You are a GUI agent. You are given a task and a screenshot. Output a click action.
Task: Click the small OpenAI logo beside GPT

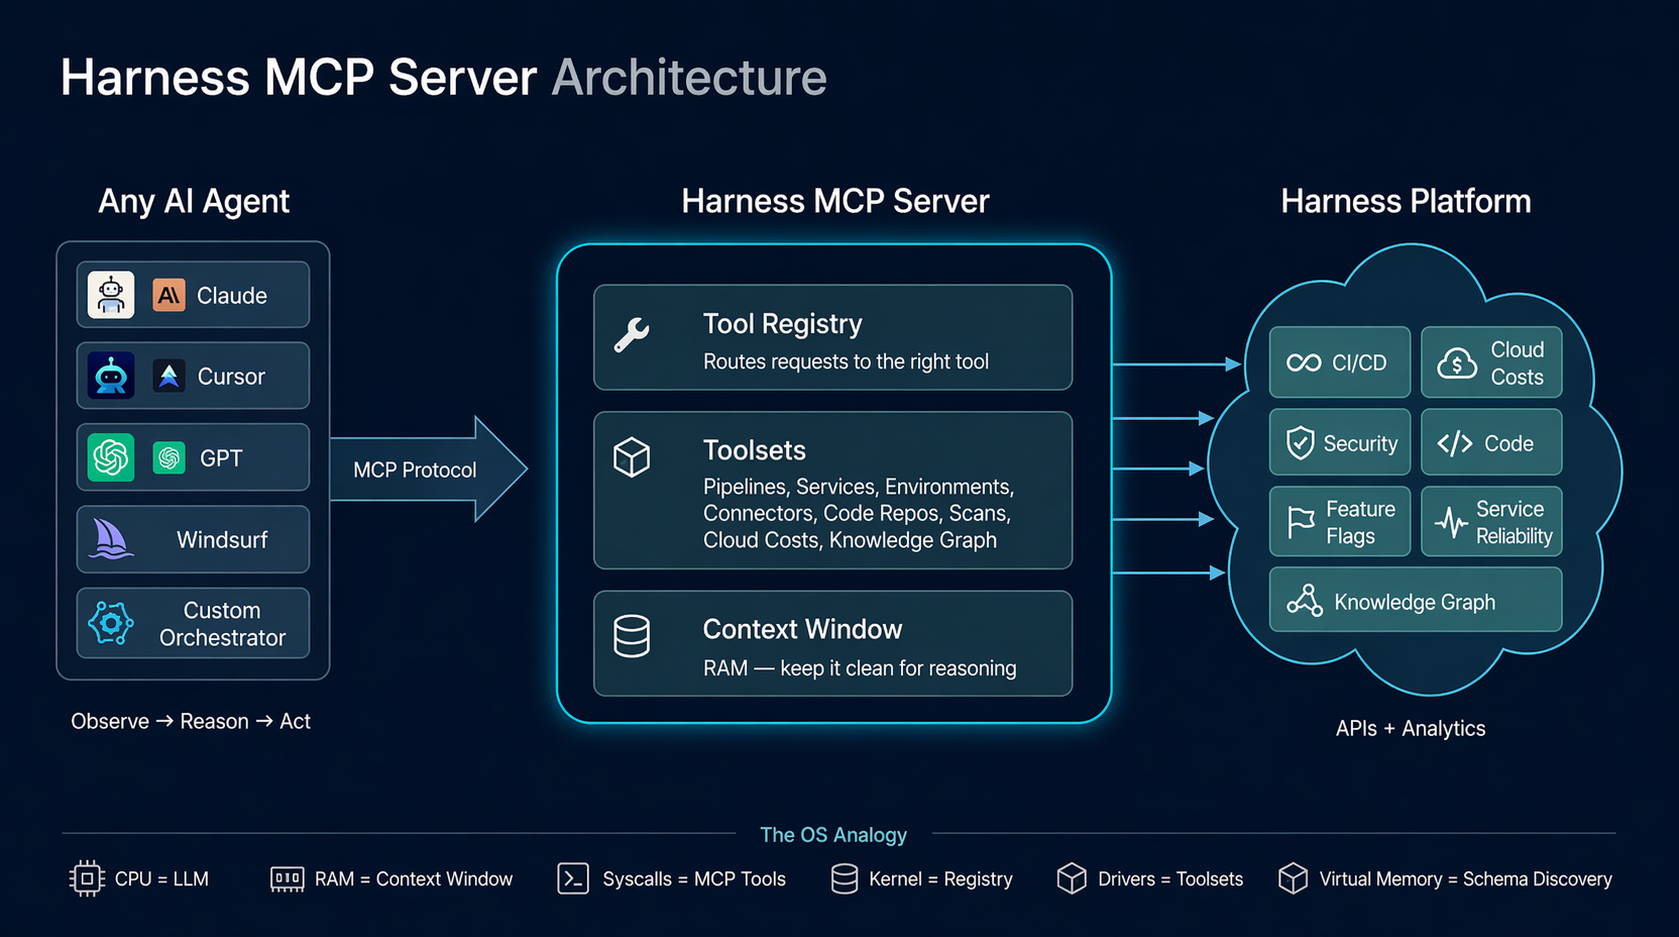[169, 458]
